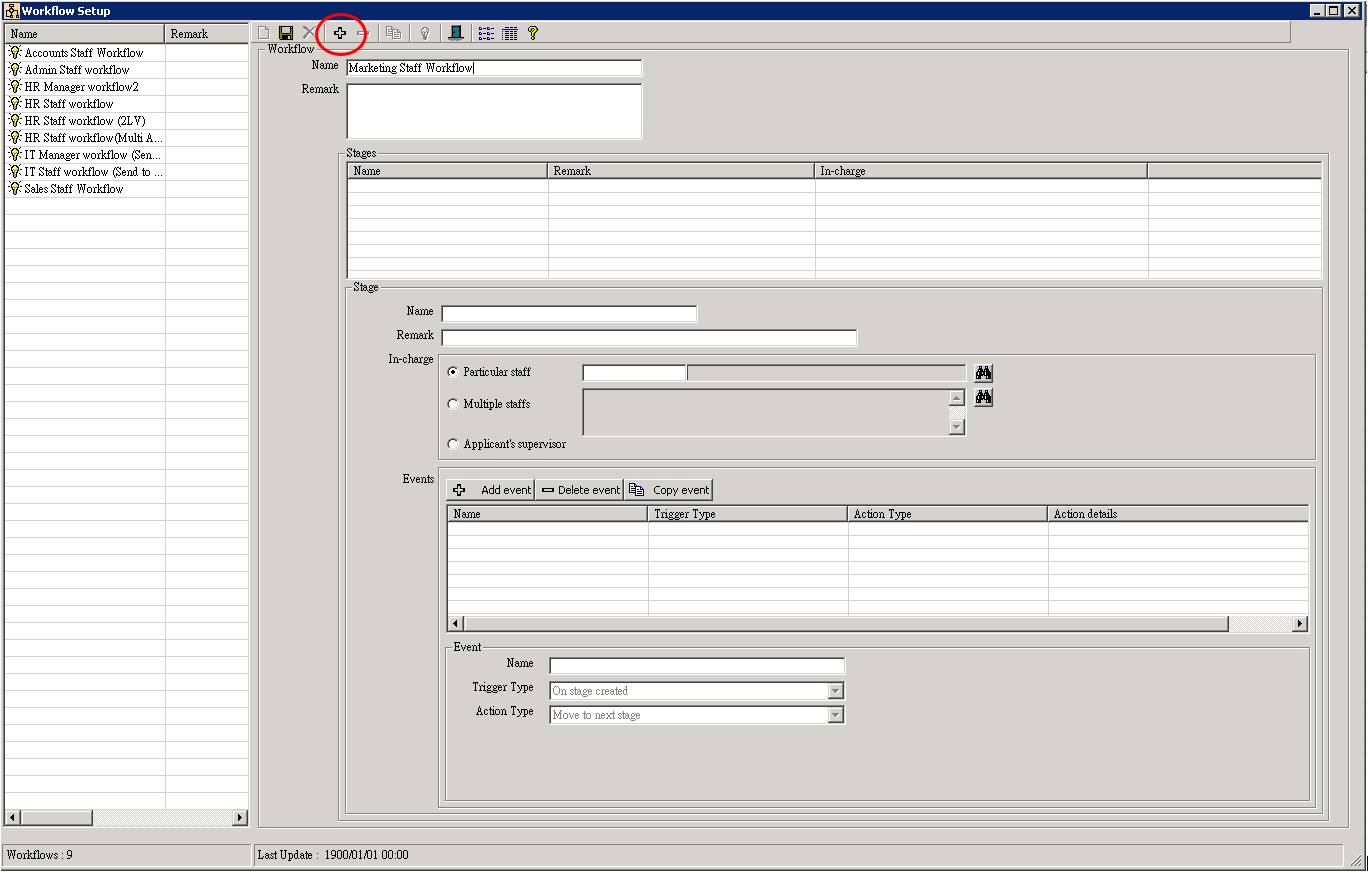Click the workflow Name input field
The width and height of the screenshot is (1368, 873).
click(x=494, y=68)
